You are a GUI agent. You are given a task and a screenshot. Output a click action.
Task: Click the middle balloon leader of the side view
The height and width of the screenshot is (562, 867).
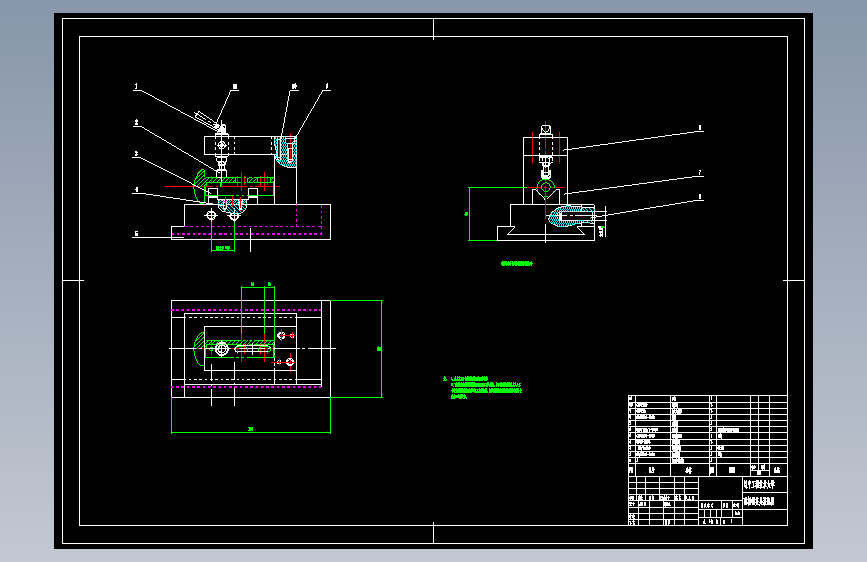(x=634, y=185)
